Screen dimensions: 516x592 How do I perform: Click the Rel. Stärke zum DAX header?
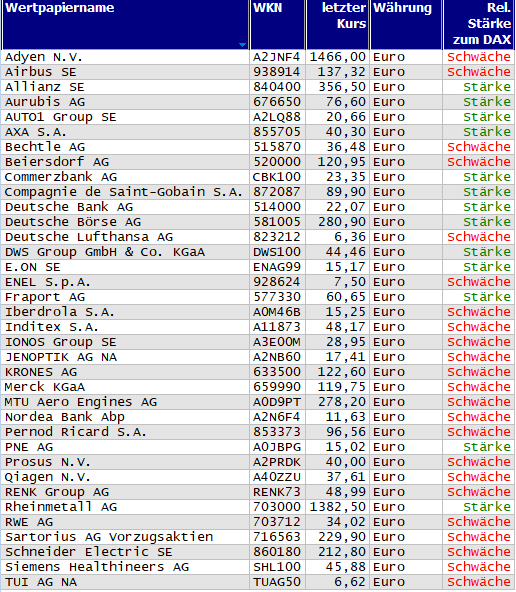[478, 25]
